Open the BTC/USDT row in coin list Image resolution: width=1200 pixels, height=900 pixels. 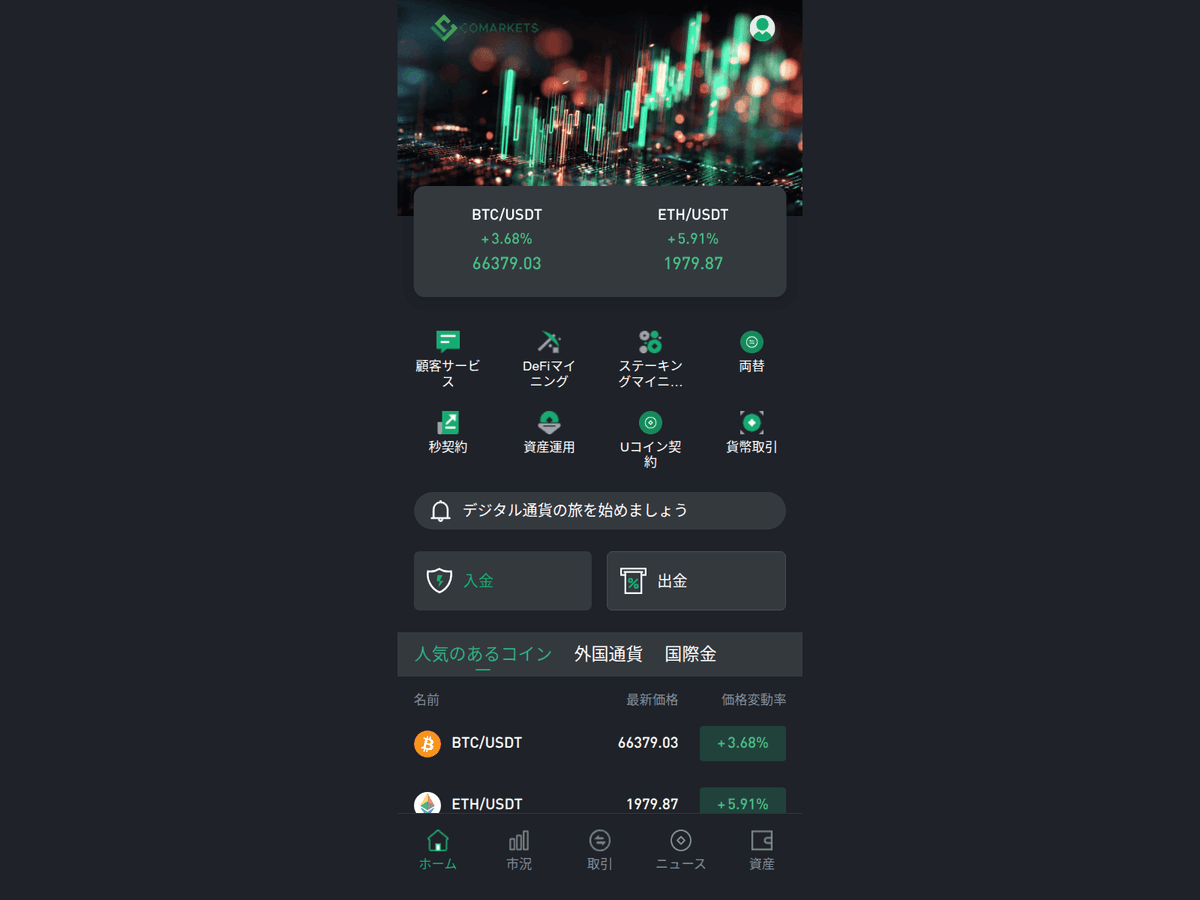[600, 743]
